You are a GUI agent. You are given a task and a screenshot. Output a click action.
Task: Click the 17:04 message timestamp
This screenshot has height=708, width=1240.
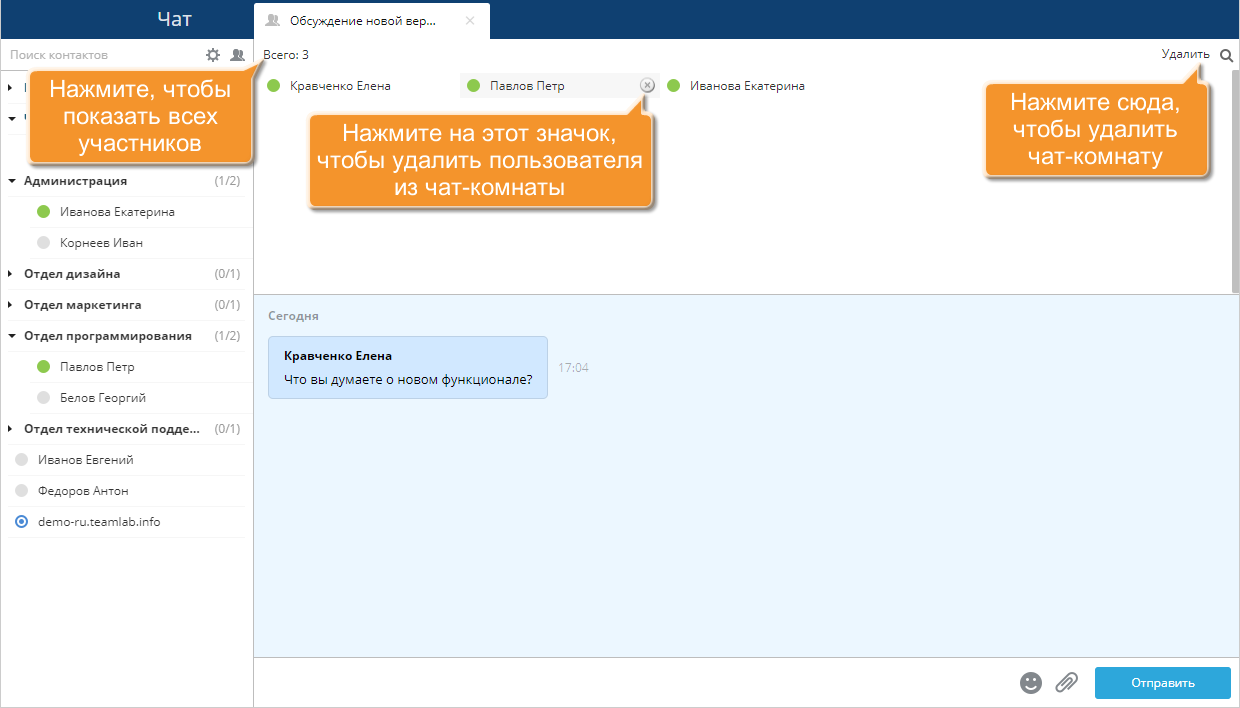(574, 368)
